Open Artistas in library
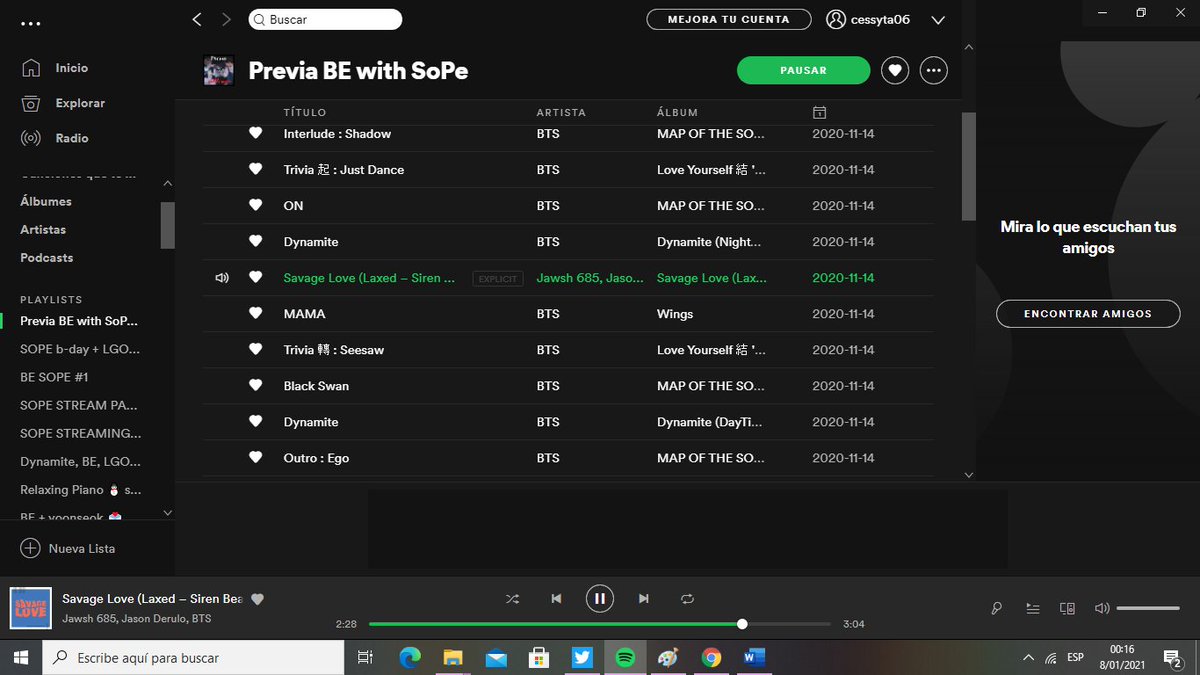Viewport: 1200px width, 675px height. (x=43, y=229)
